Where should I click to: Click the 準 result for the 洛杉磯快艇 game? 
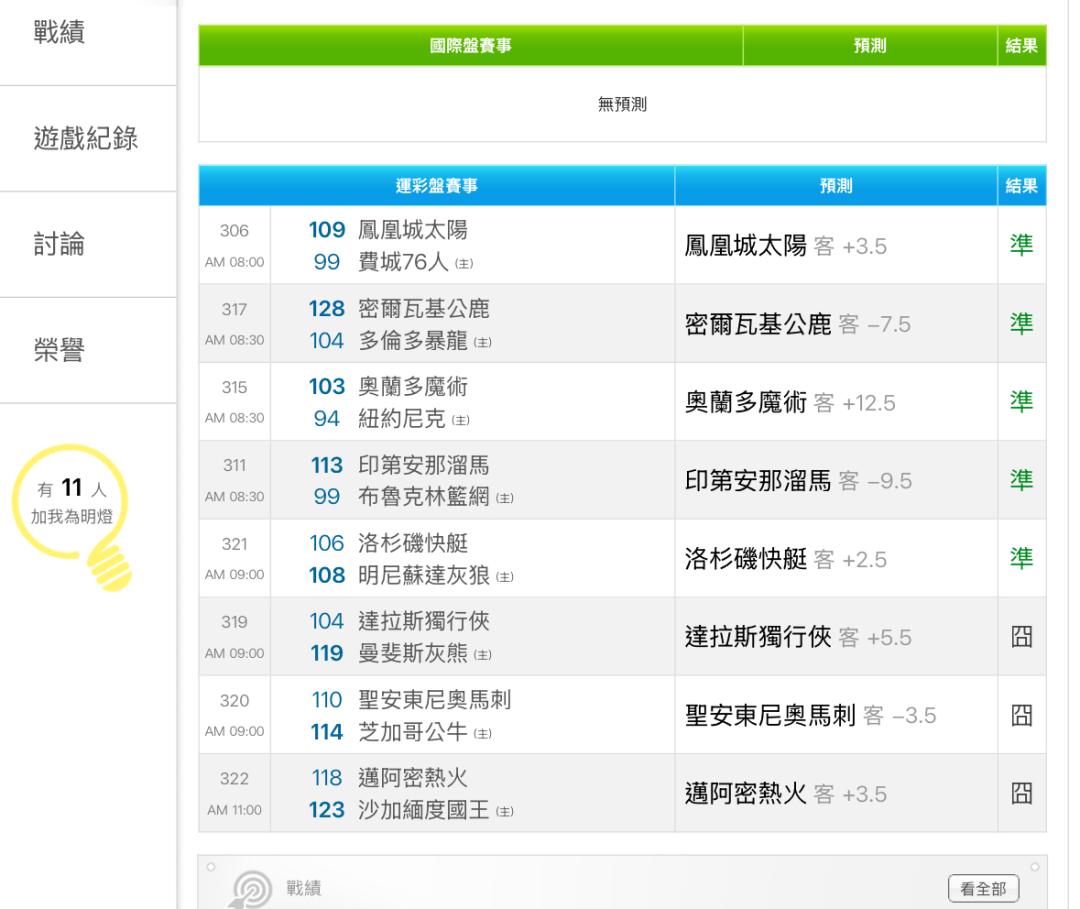pyautogui.click(x=1021, y=558)
